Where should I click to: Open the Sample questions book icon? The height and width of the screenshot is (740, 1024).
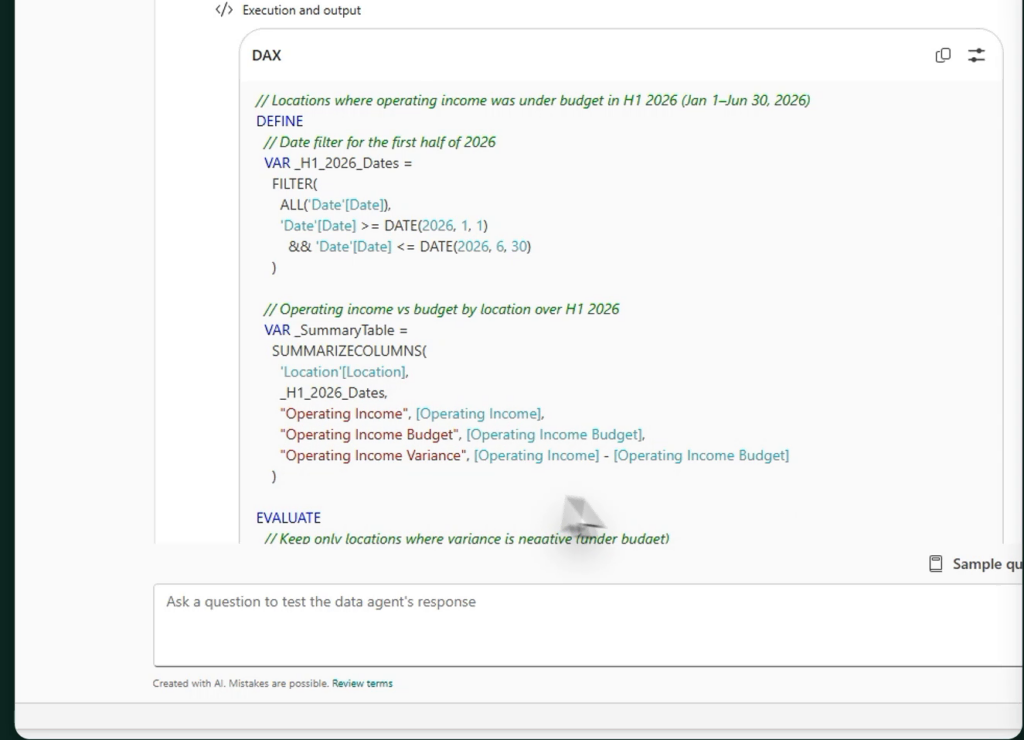[x=935, y=564]
